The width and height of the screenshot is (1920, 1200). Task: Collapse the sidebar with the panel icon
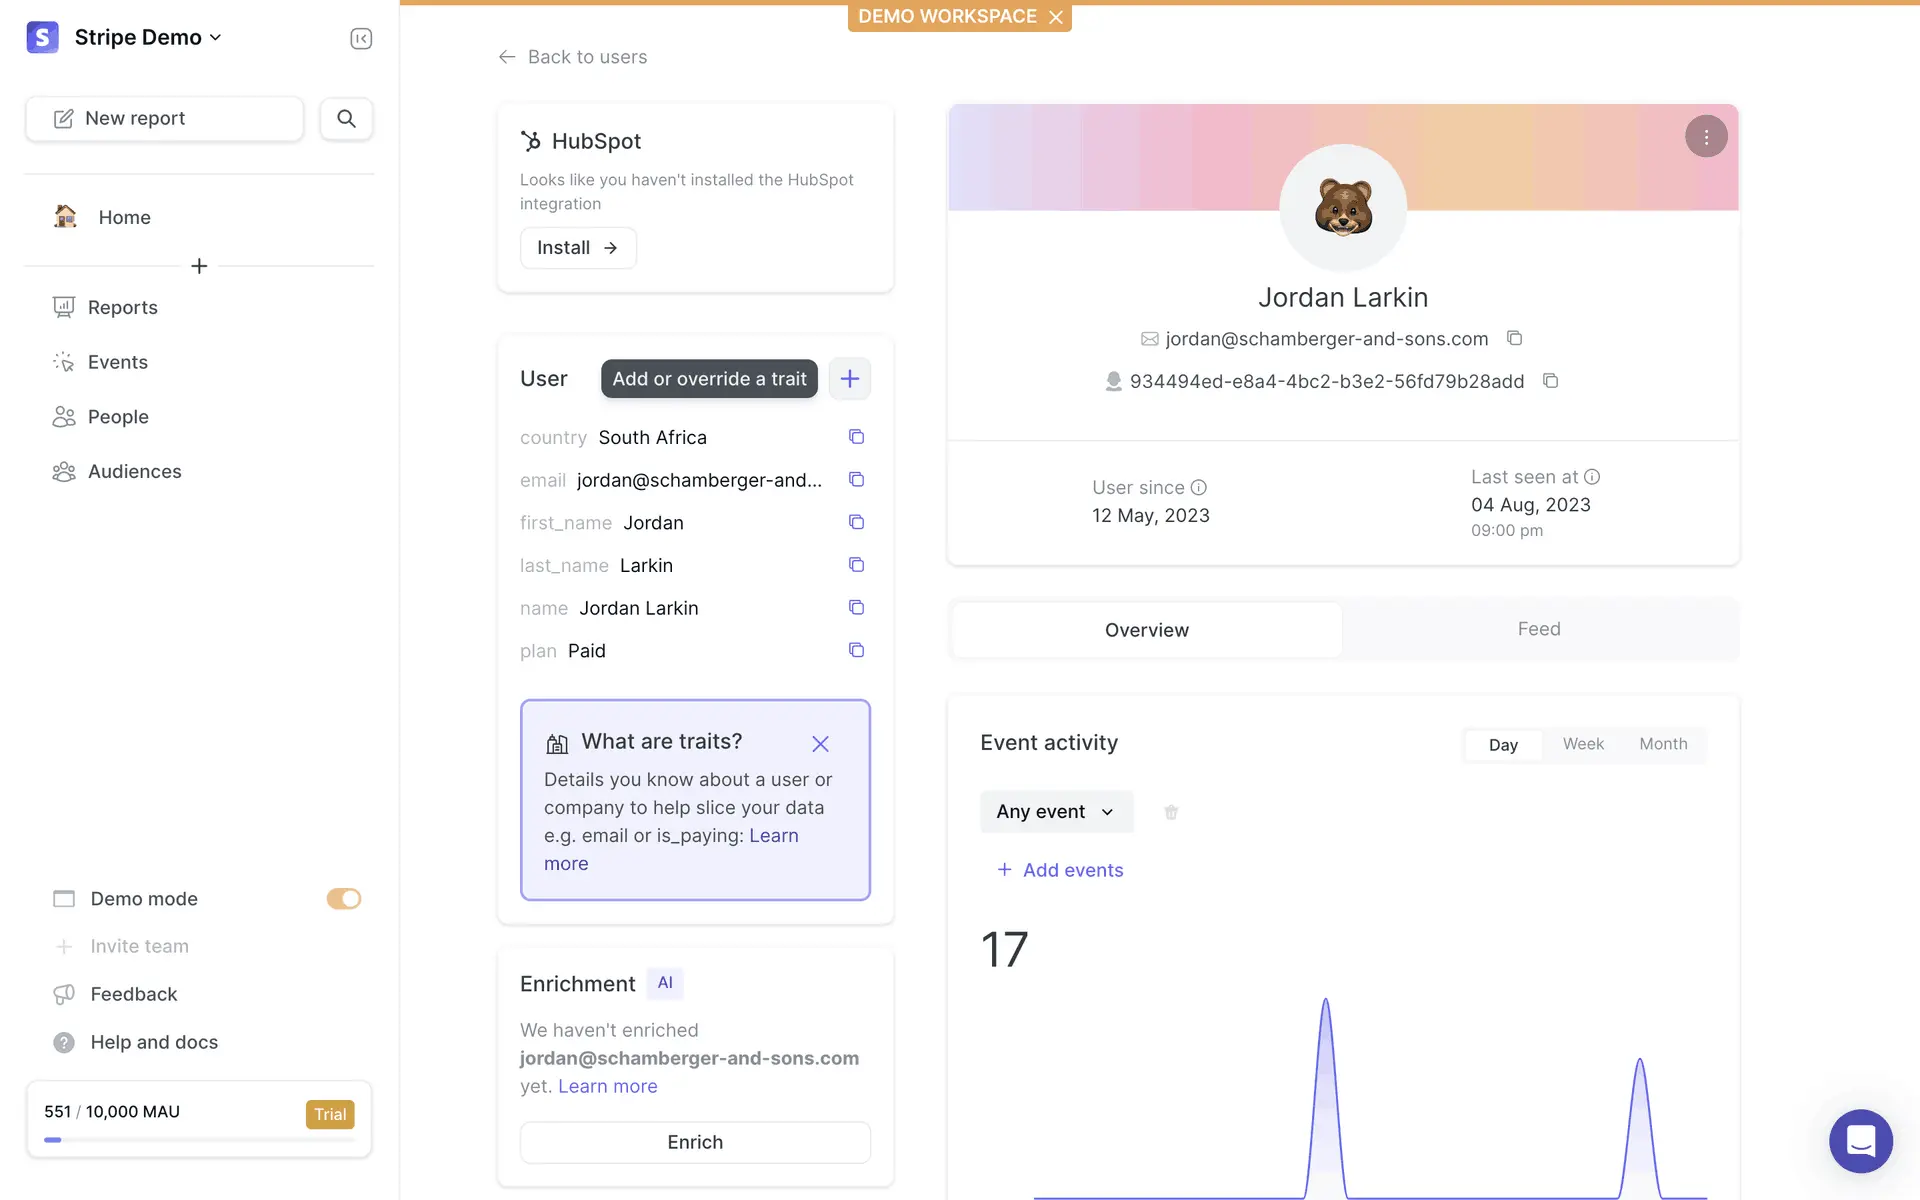pyautogui.click(x=361, y=38)
